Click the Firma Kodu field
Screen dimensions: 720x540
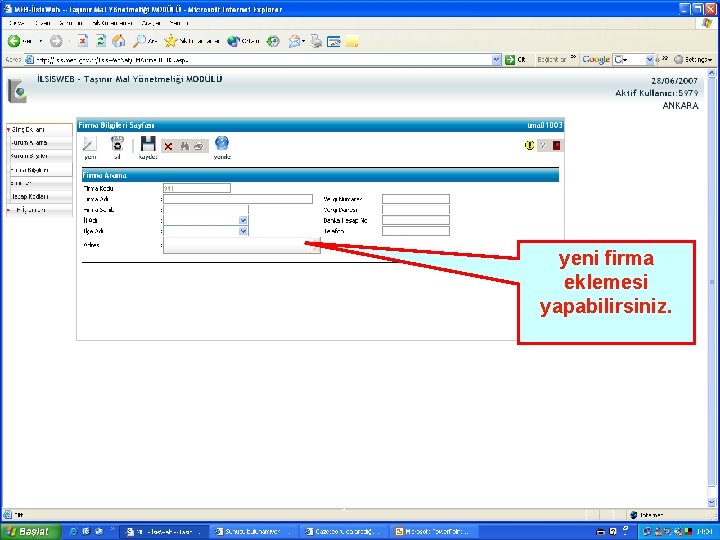(197, 188)
